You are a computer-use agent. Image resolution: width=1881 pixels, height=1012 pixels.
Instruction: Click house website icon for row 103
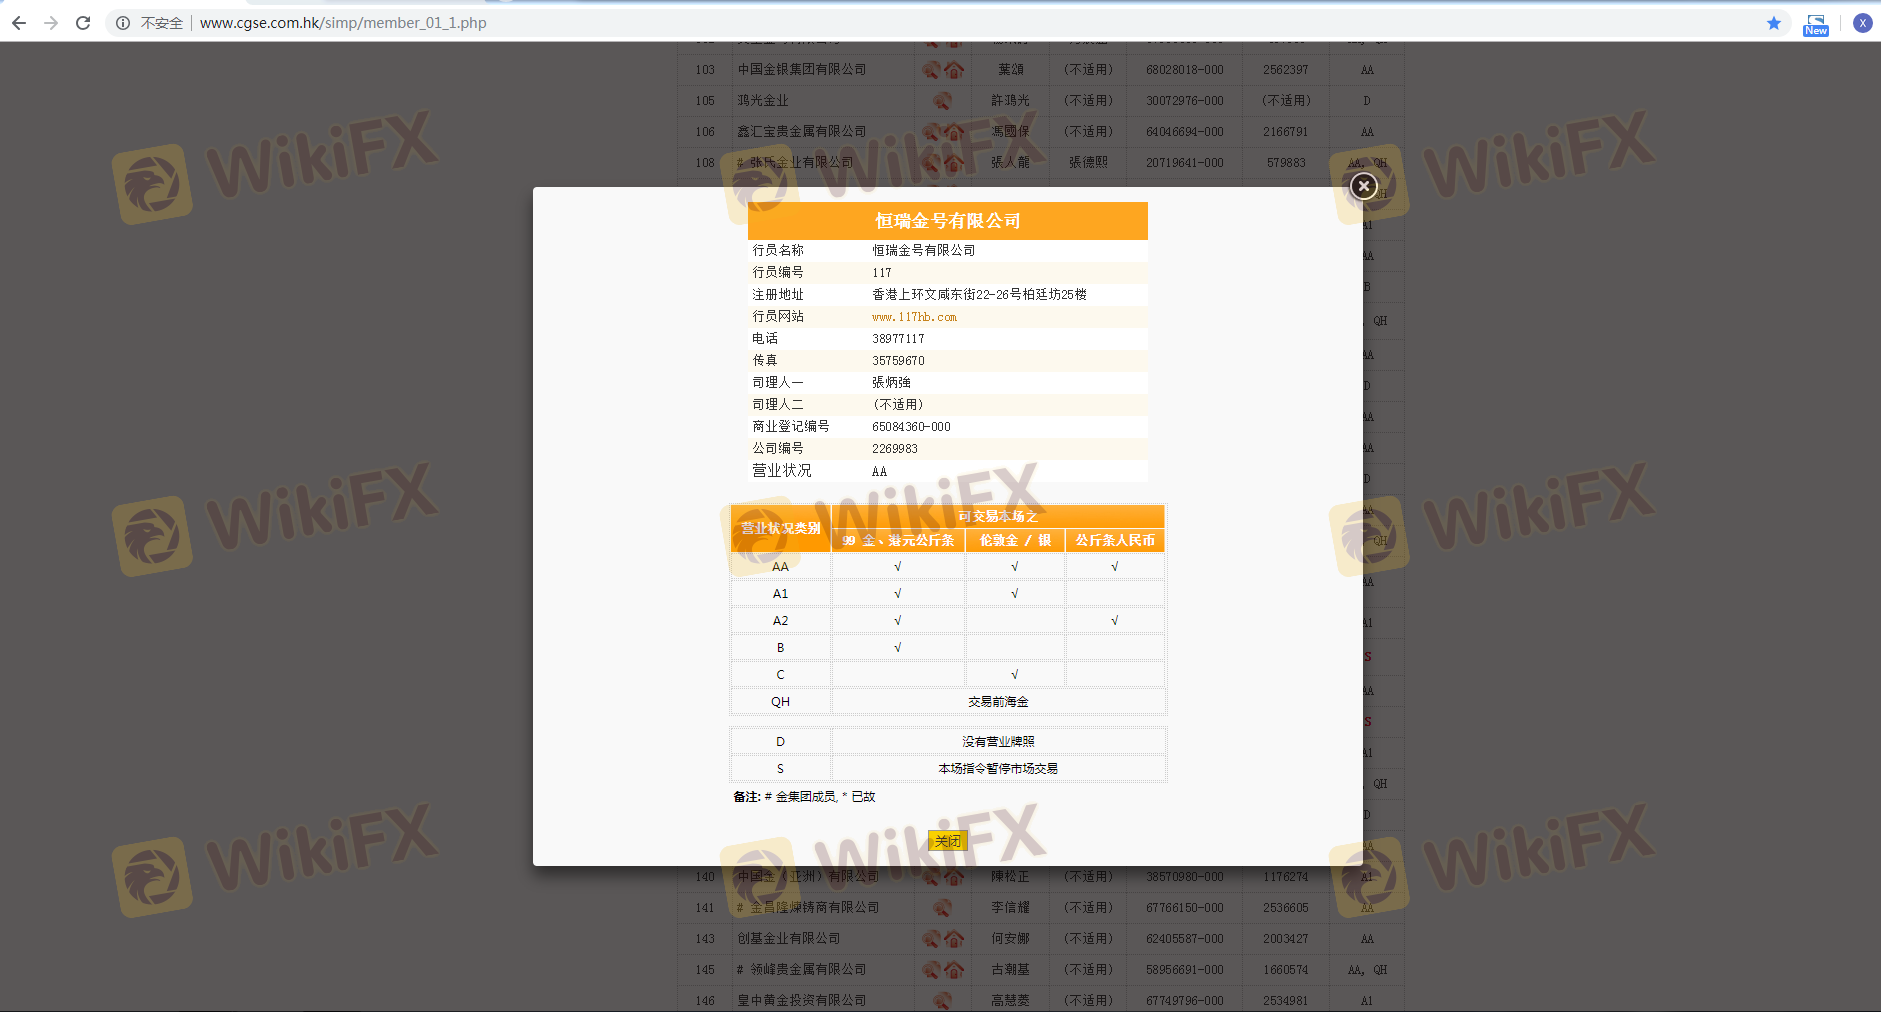coord(955,70)
